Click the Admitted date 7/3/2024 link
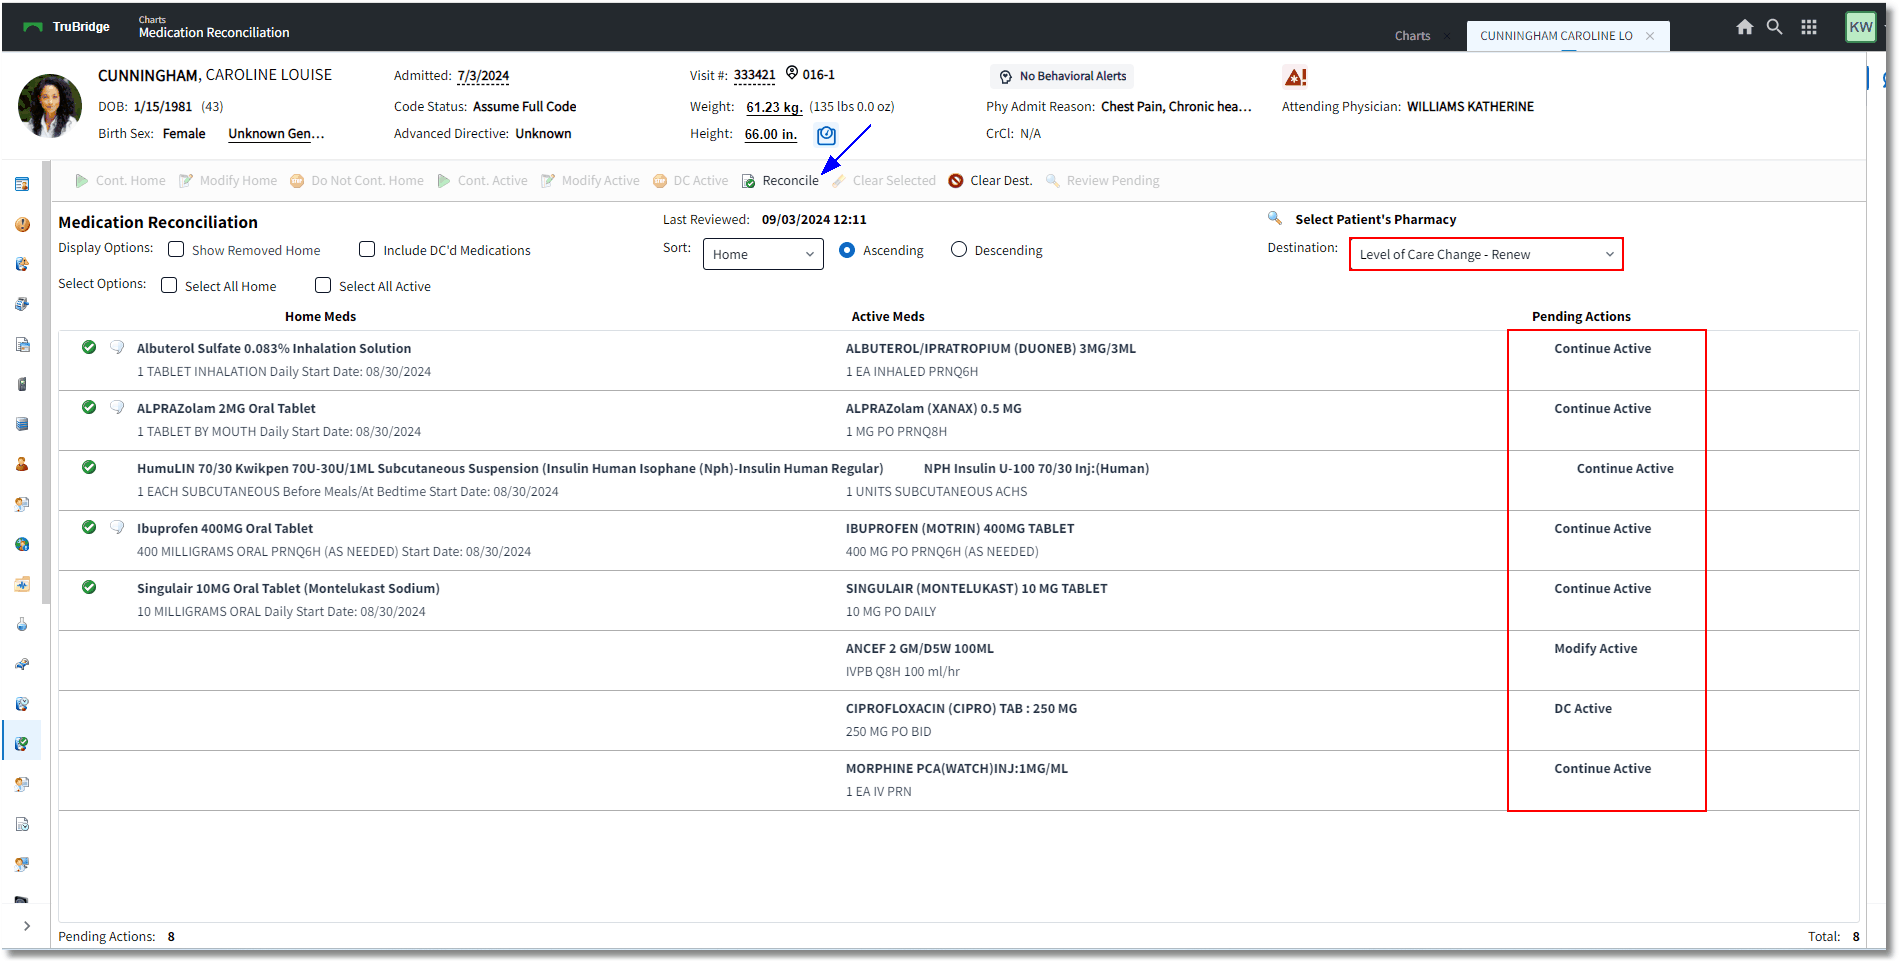The width and height of the screenshot is (1900, 964). (x=483, y=76)
